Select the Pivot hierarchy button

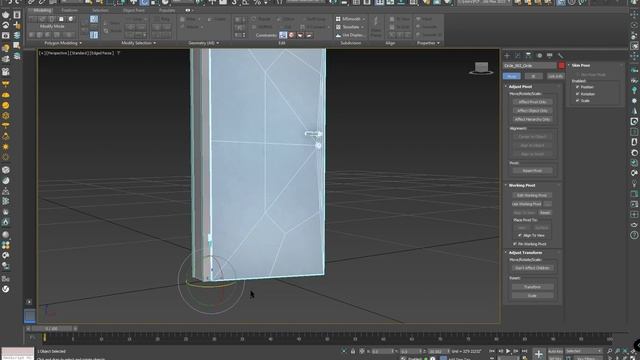click(x=511, y=76)
